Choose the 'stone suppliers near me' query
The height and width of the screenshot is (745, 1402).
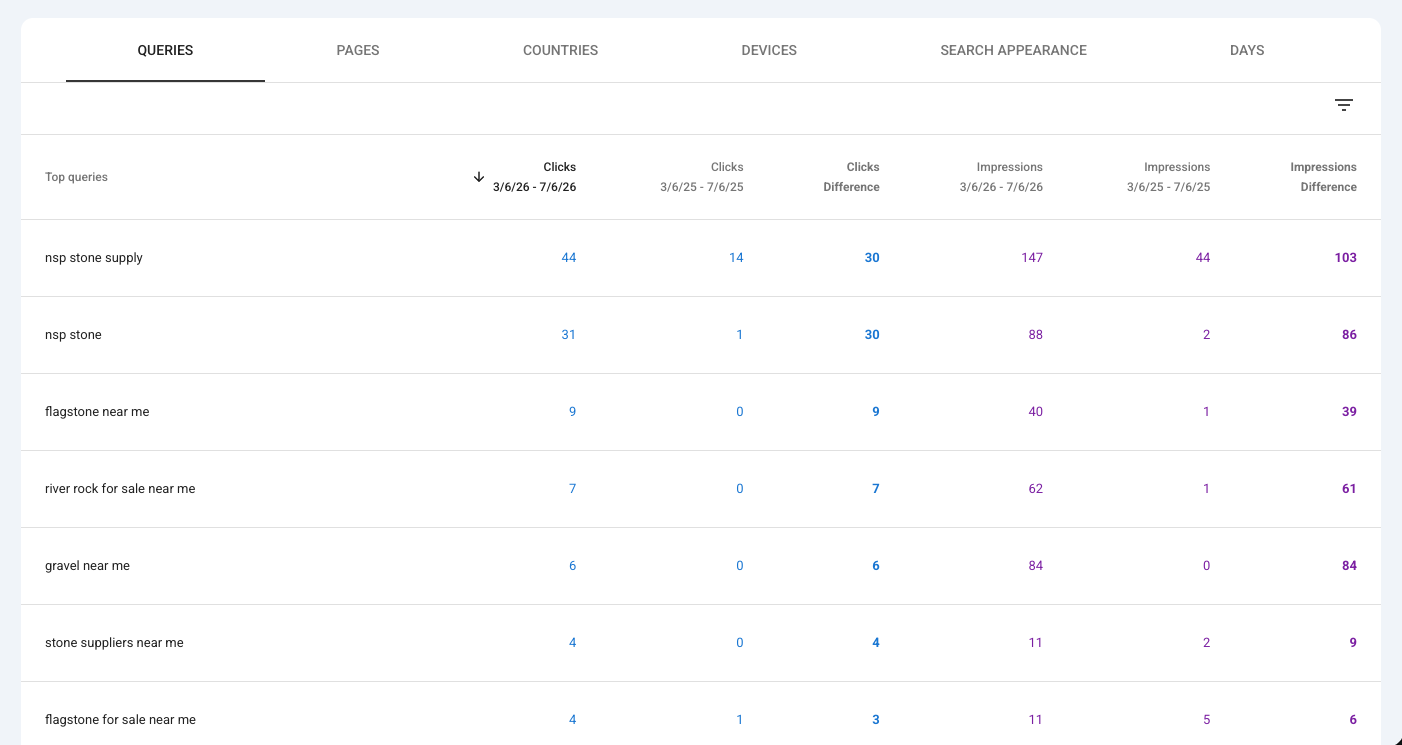114,643
